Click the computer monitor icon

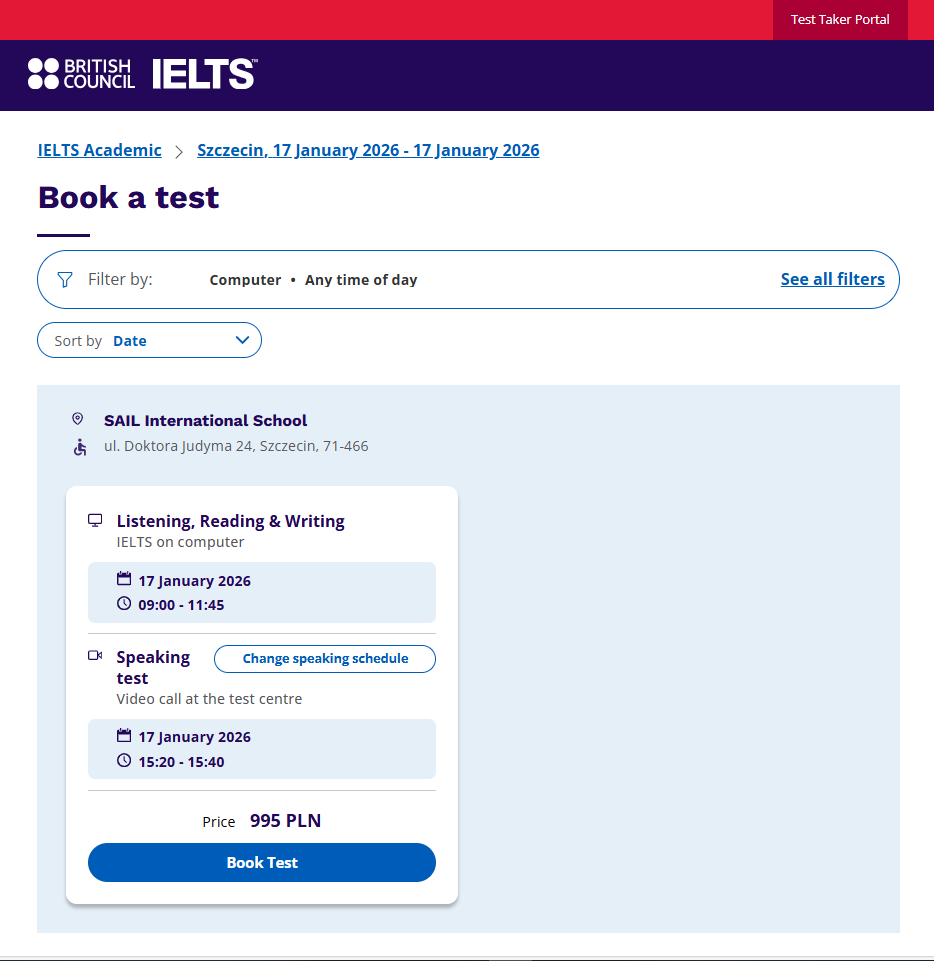pos(96,520)
